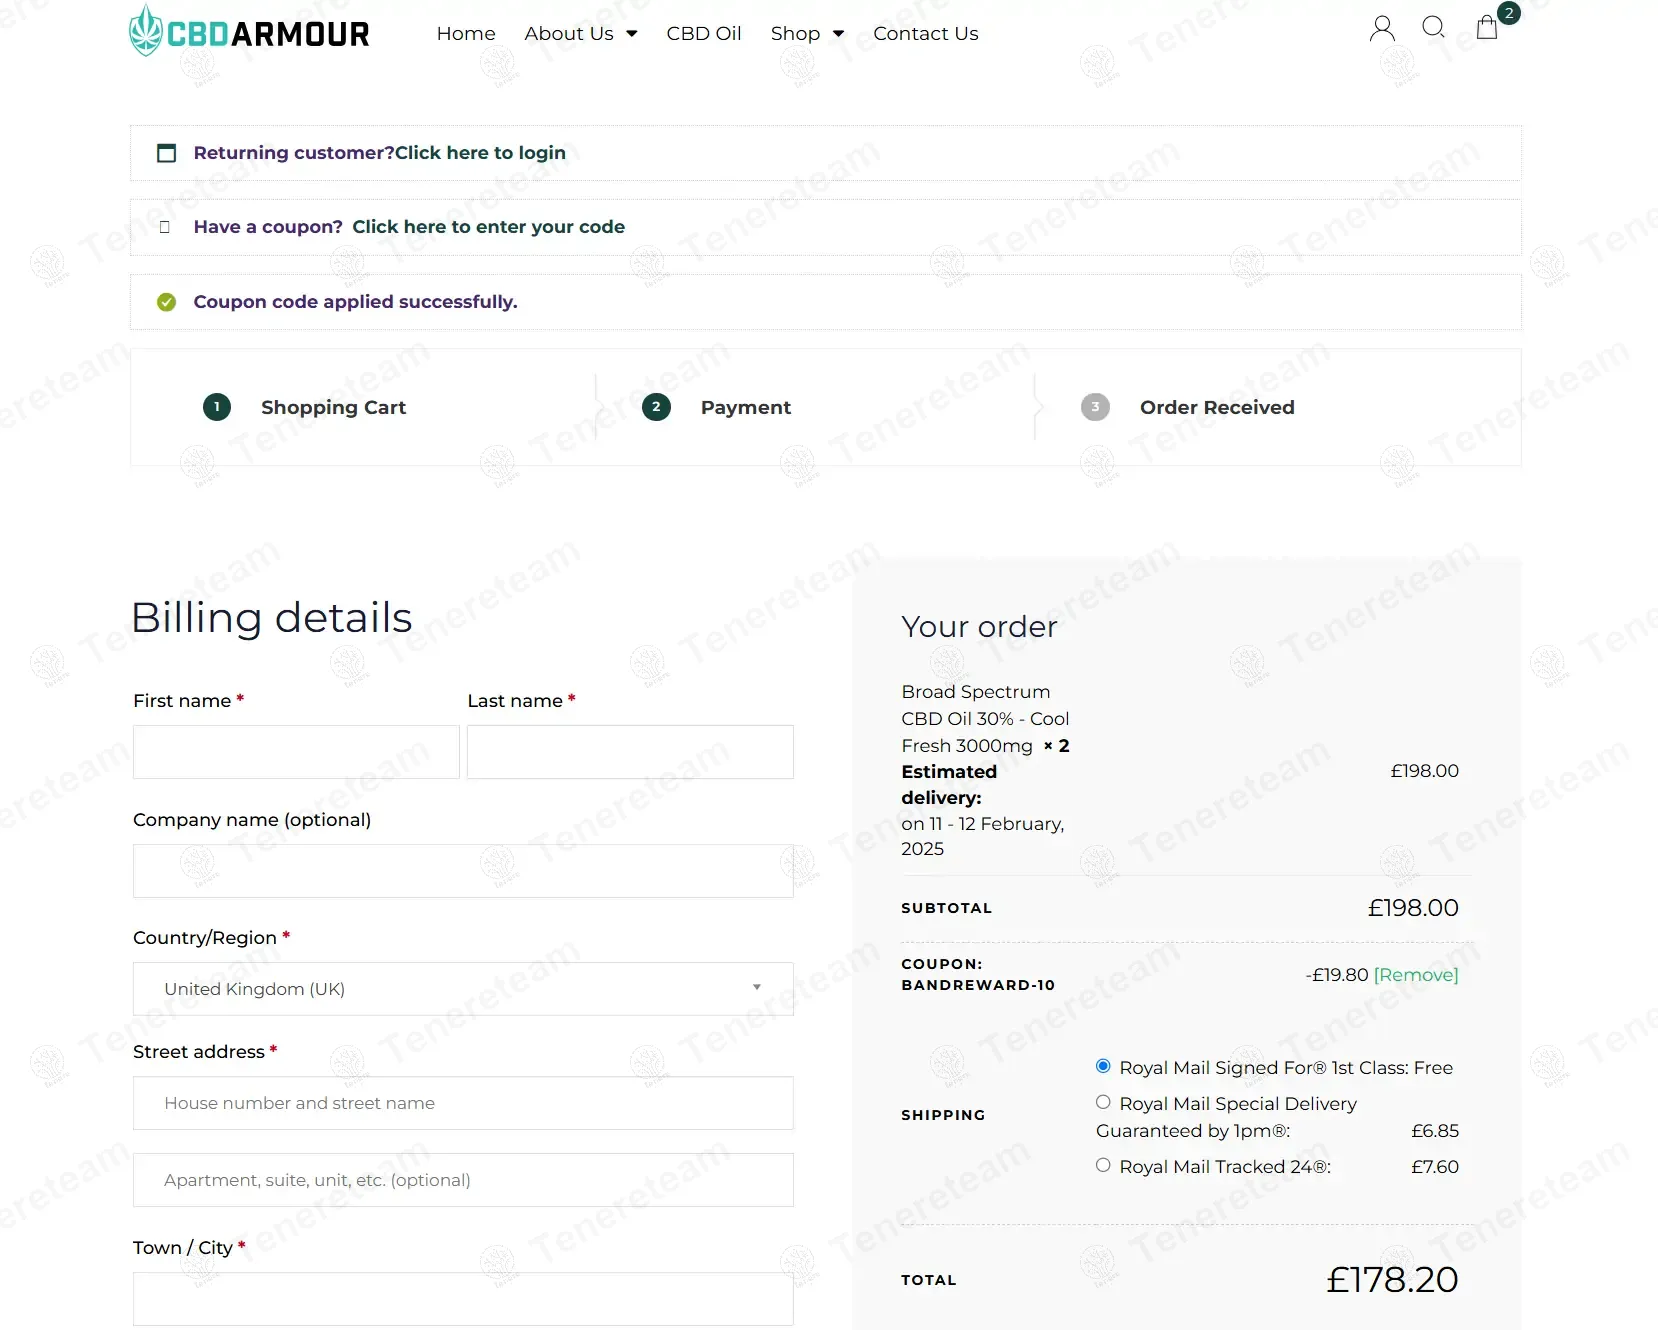This screenshot has height=1330, width=1658.
Task: Click the Billing details heading
Action: coord(272,618)
